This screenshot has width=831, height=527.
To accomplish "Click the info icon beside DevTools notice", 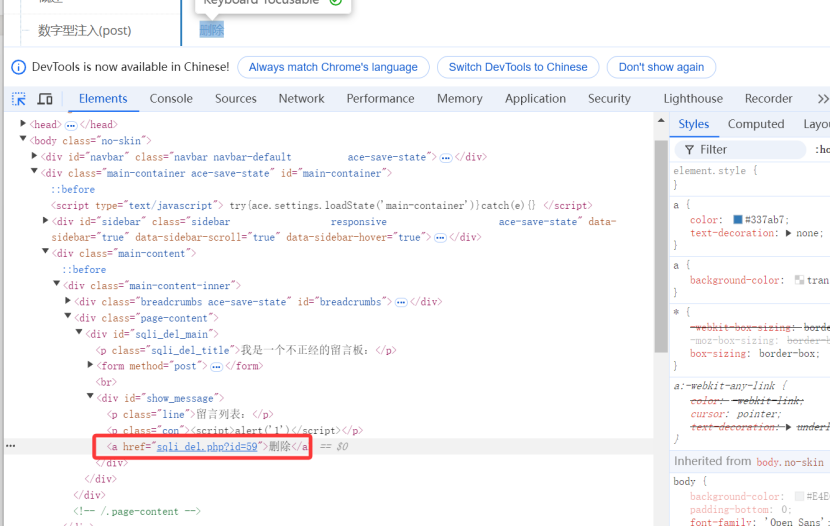I will tap(19, 67).
